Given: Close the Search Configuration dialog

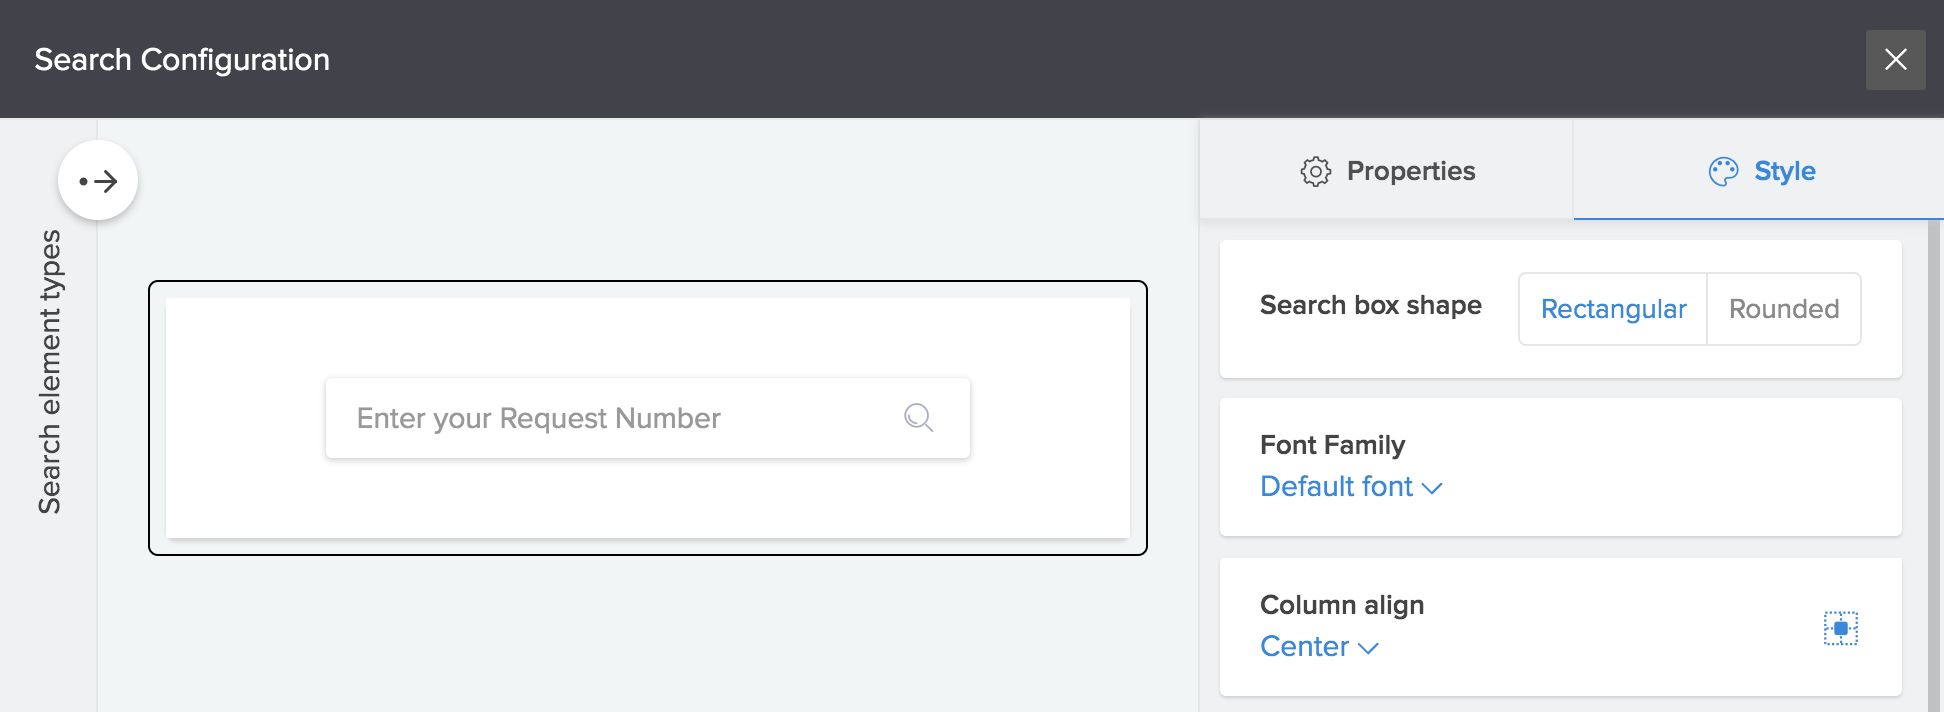Looking at the screenshot, I should point(1895,60).
